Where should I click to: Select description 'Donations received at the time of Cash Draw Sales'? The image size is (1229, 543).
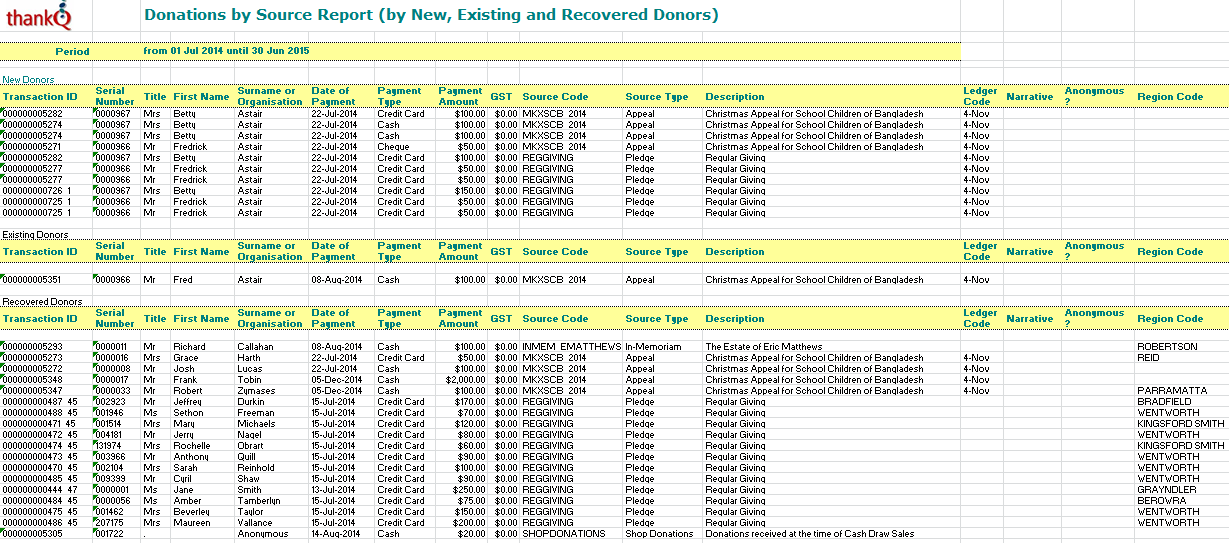810,534
